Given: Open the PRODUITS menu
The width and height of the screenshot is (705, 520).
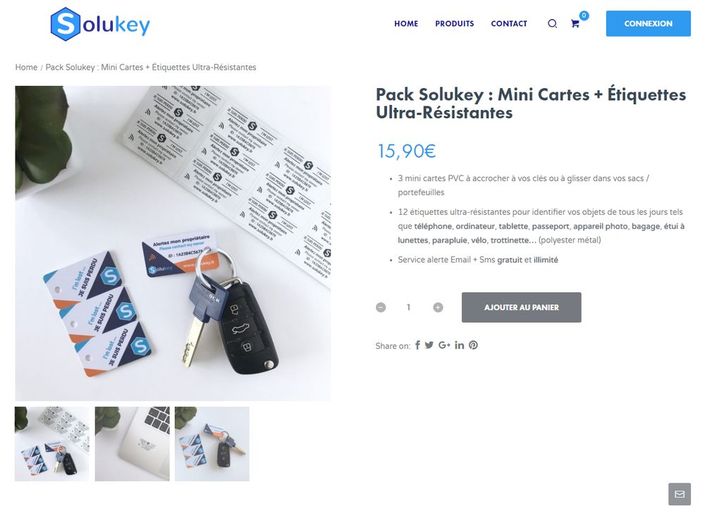Looking at the screenshot, I should [x=454, y=24].
